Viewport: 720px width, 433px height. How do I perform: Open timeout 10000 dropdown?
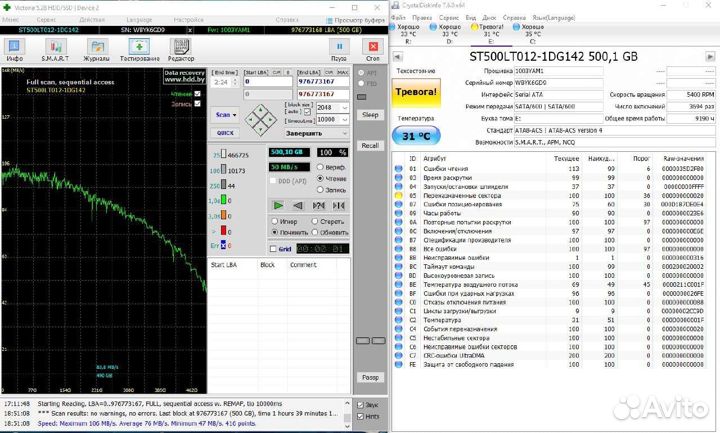pos(344,119)
